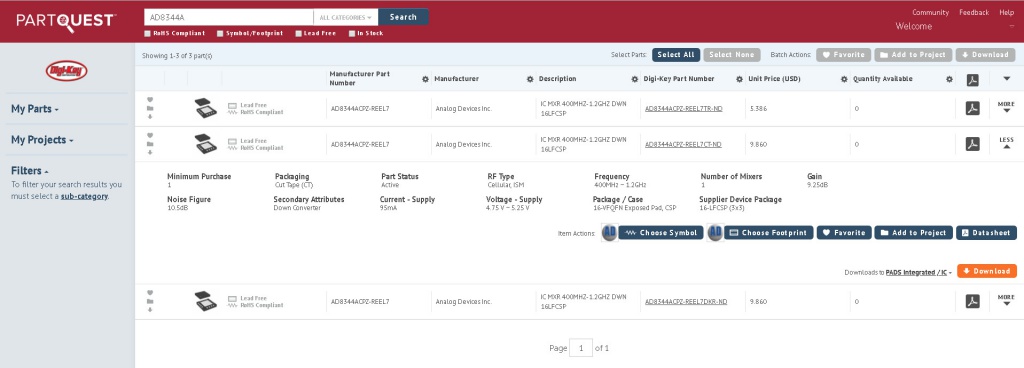
Task: Open PADS Integrated / IC download target dropdown
Action: click(918, 272)
